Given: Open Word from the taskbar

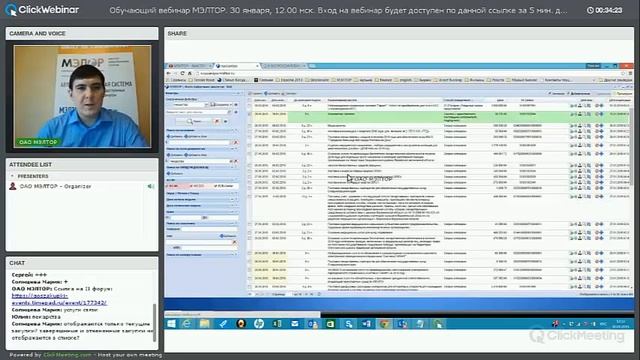Looking at the screenshot, I should [367, 324].
